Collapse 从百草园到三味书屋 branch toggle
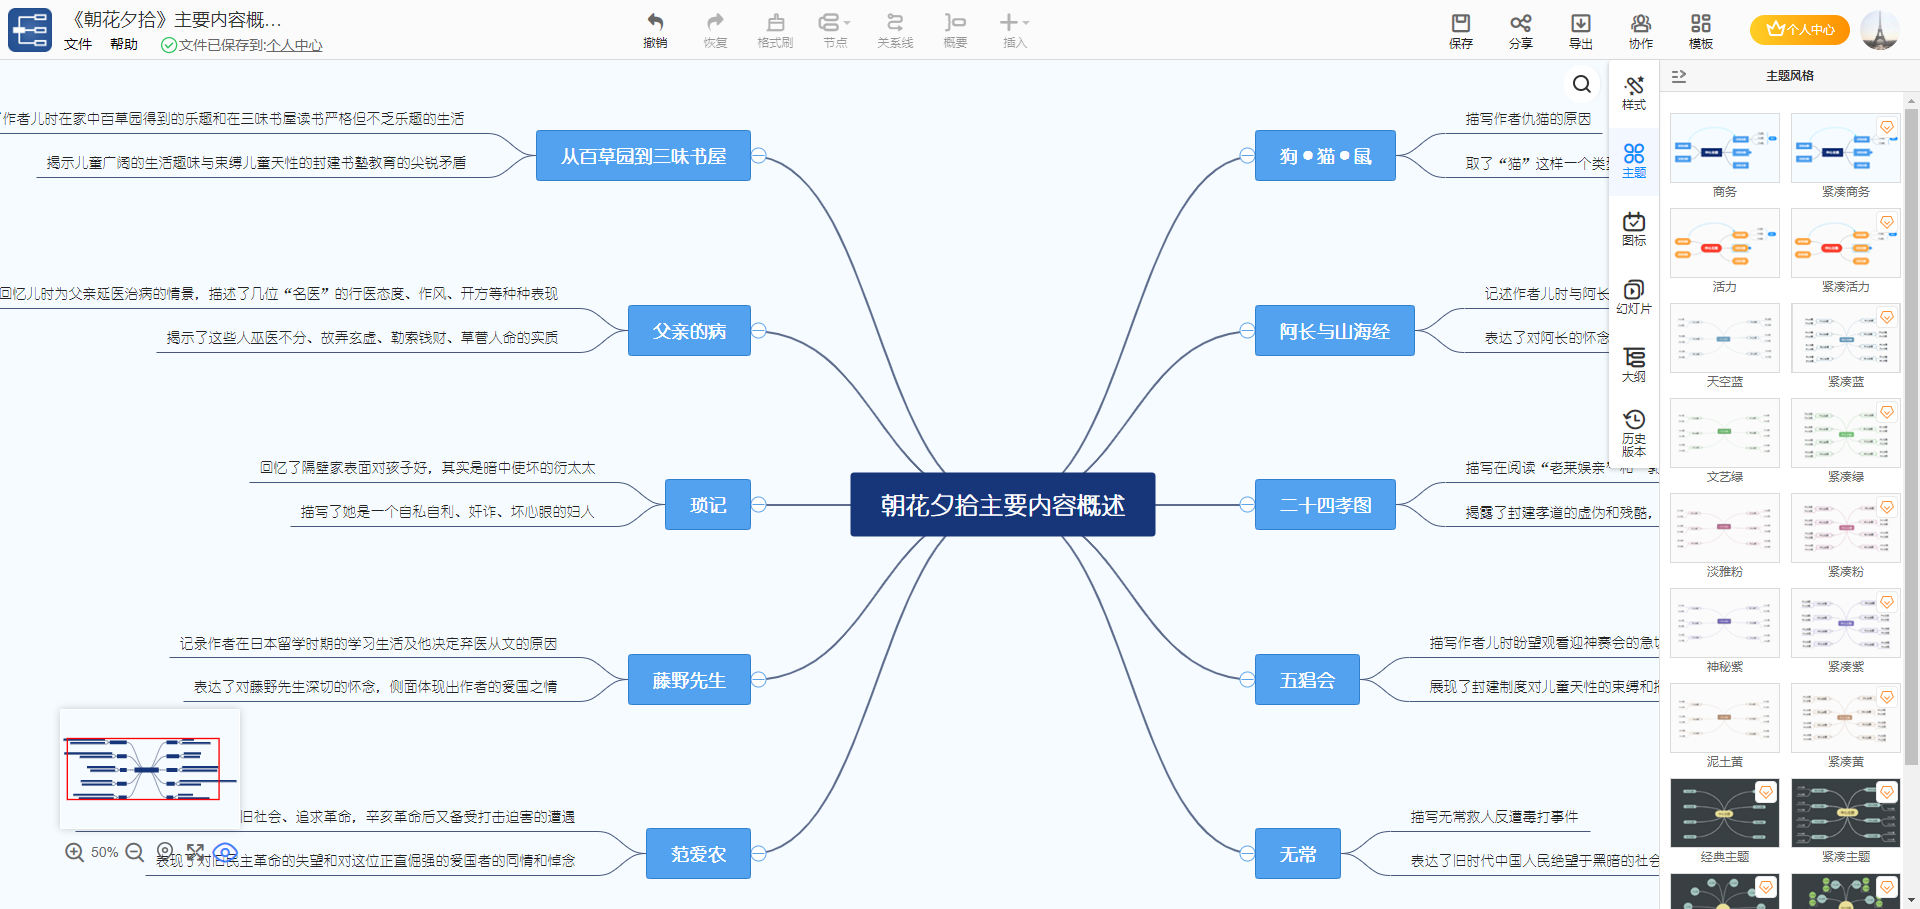 tap(759, 155)
